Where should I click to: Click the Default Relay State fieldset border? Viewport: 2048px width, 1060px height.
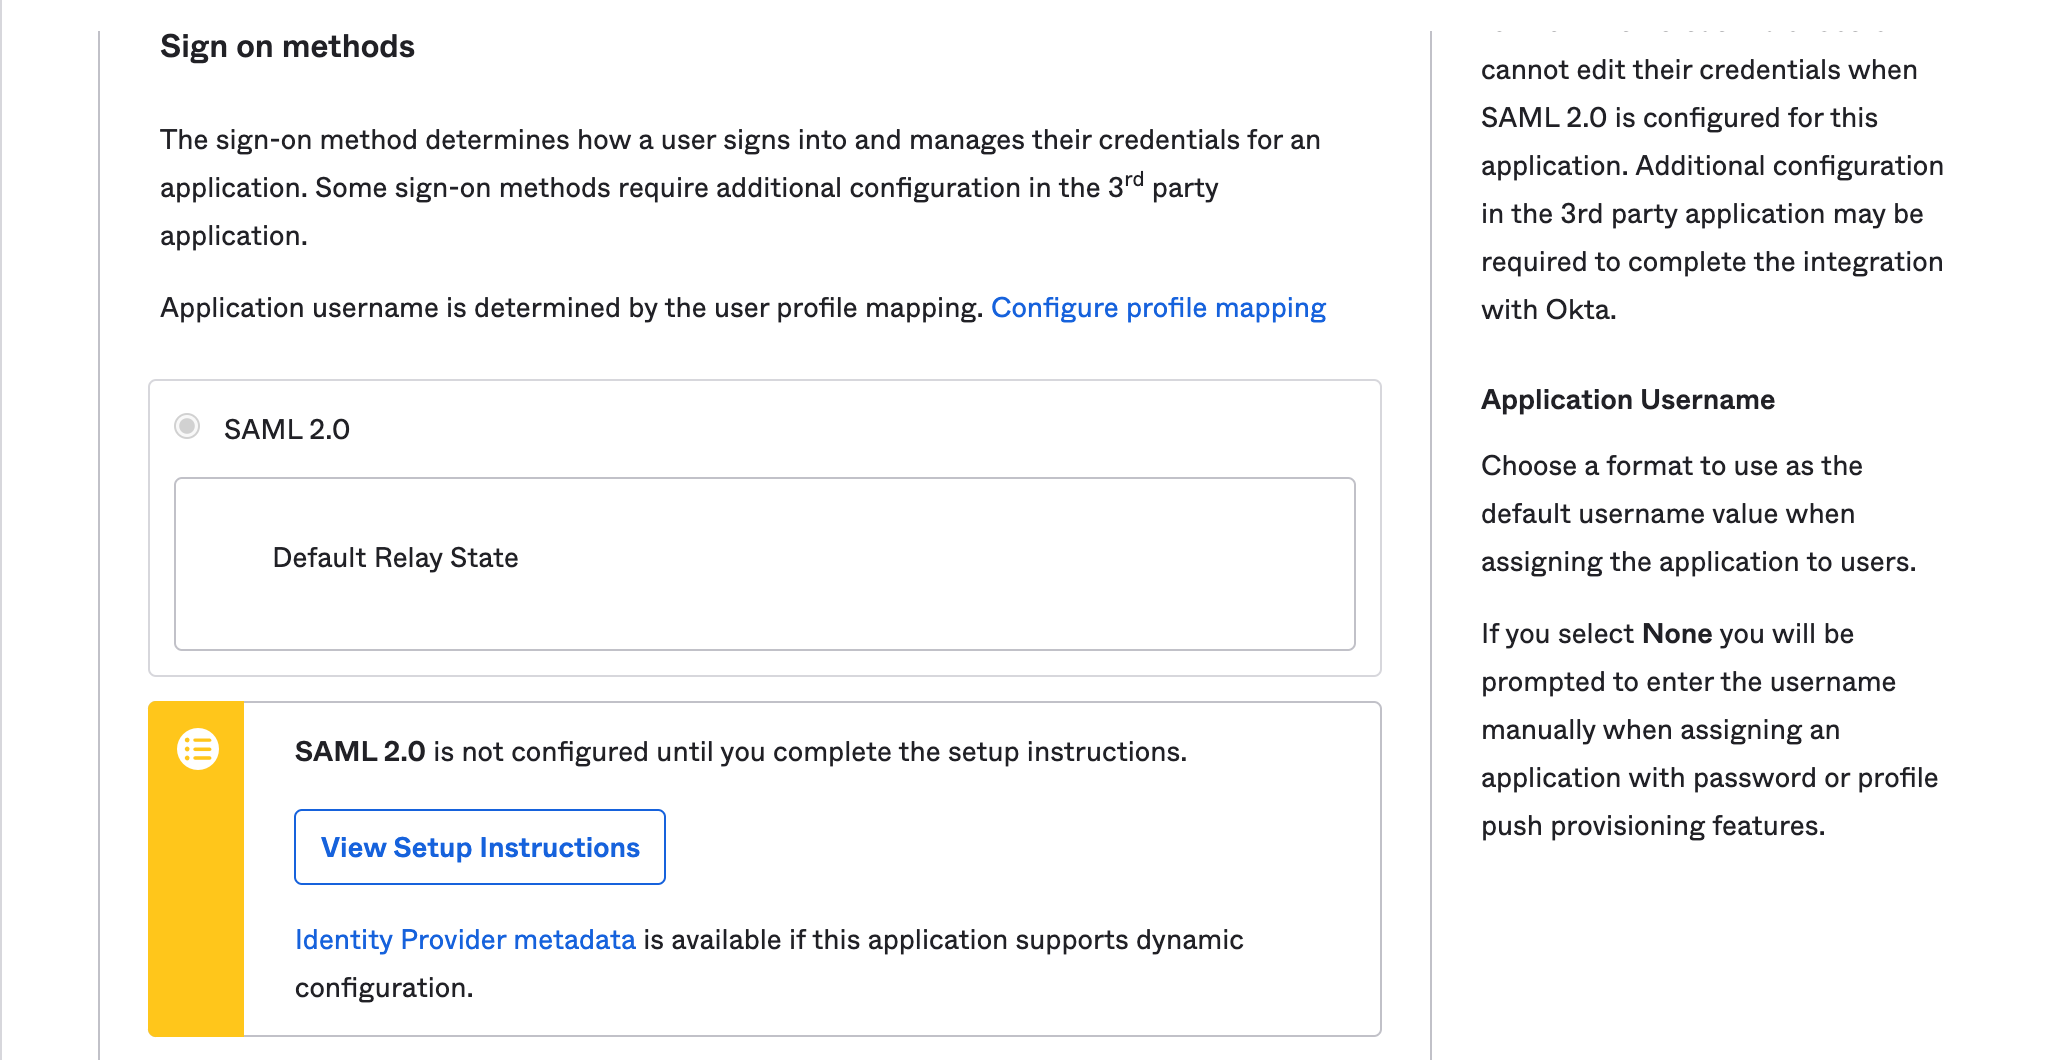pyautogui.click(x=764, y=481)
